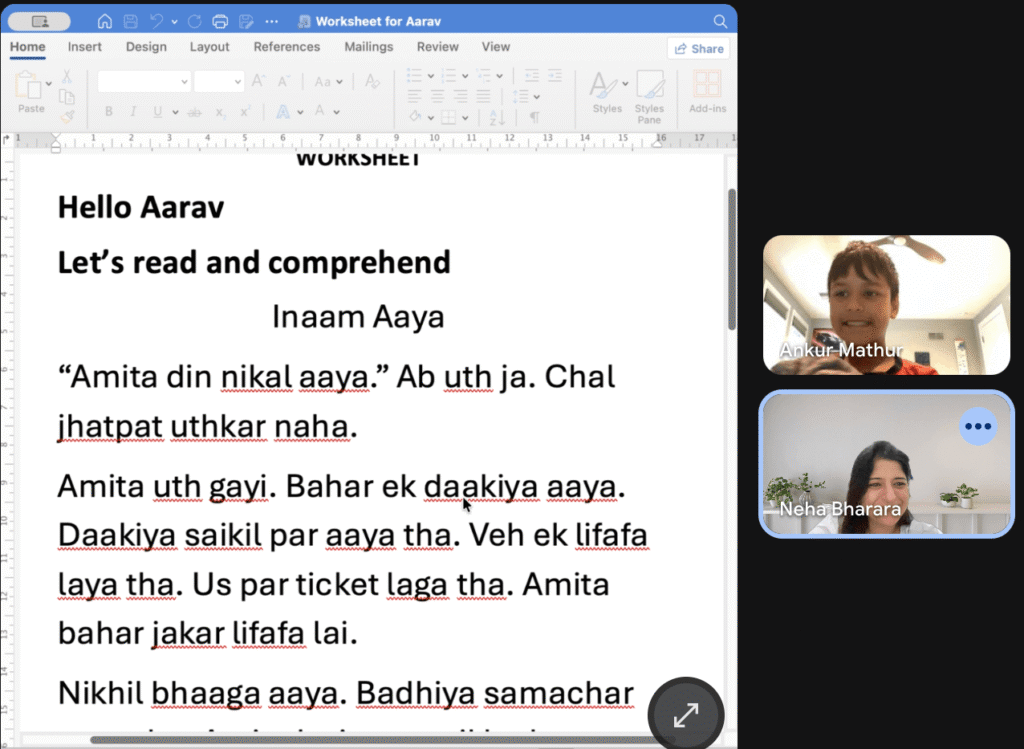
Task: Open the search magnifier in title bar
Action: pos(720,22)
